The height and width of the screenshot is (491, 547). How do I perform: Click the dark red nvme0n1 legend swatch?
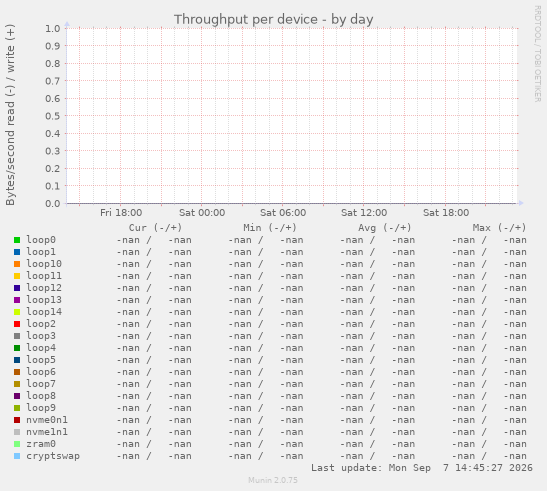tap(17, 420)
